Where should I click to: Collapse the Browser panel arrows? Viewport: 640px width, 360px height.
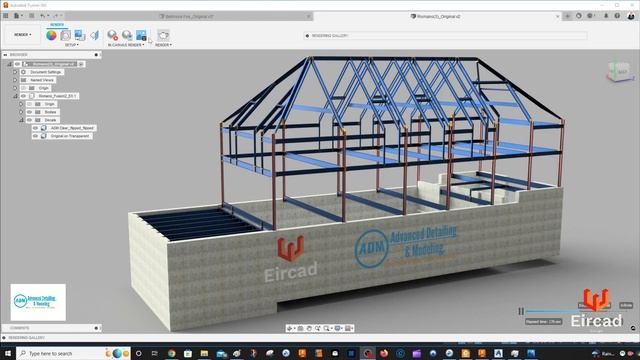pyautogui.click(x=5, y=54)
